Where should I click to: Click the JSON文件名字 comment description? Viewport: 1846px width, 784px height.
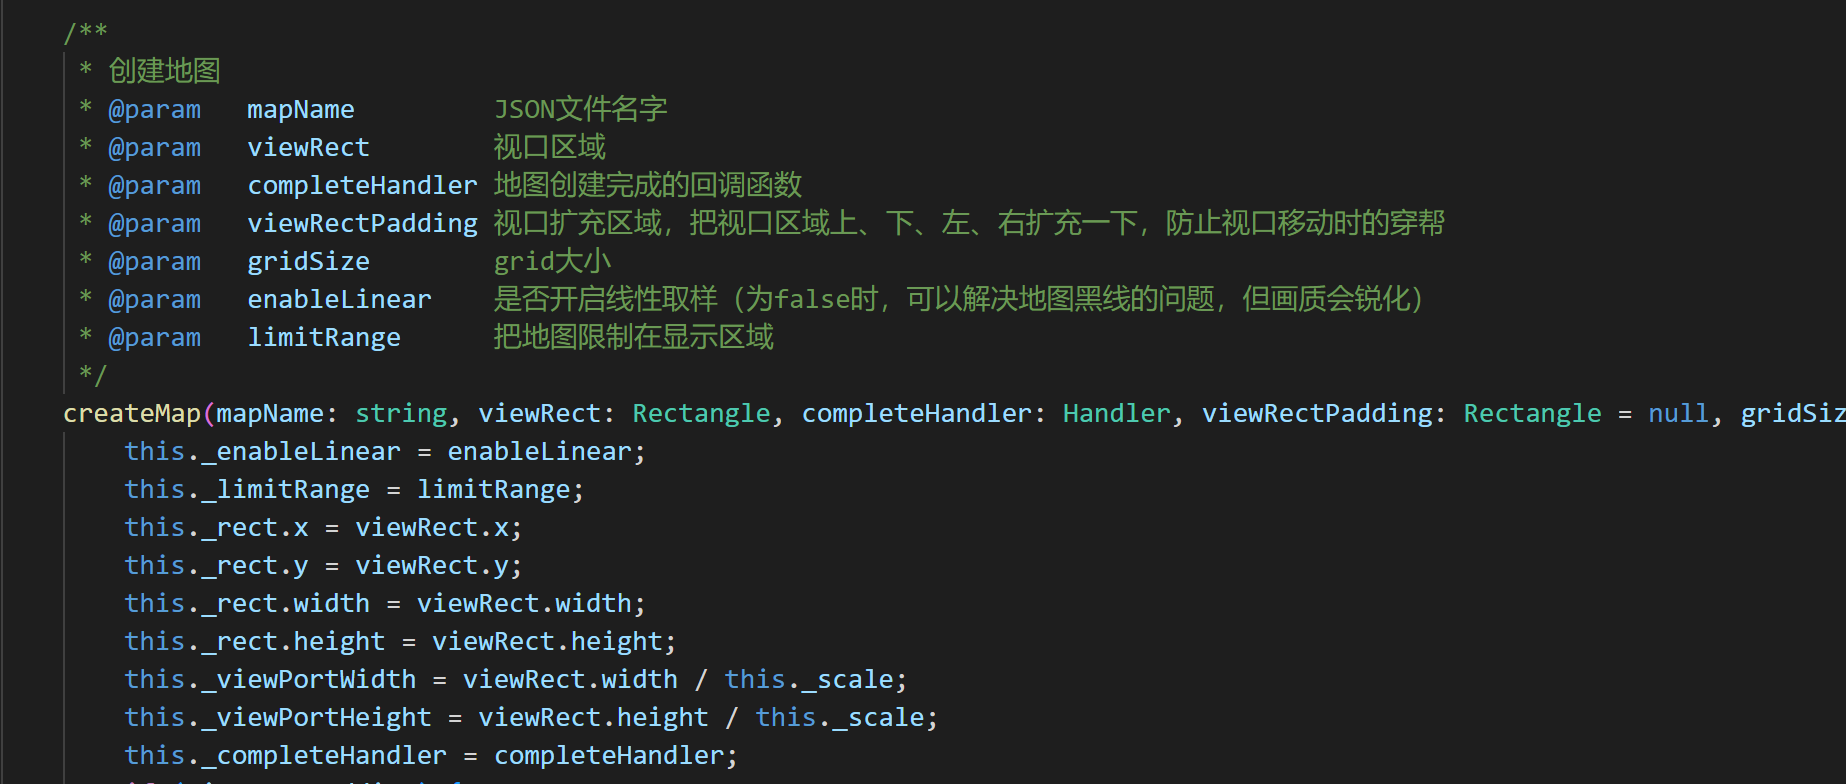pyautogui.click(x=580, y=109)
